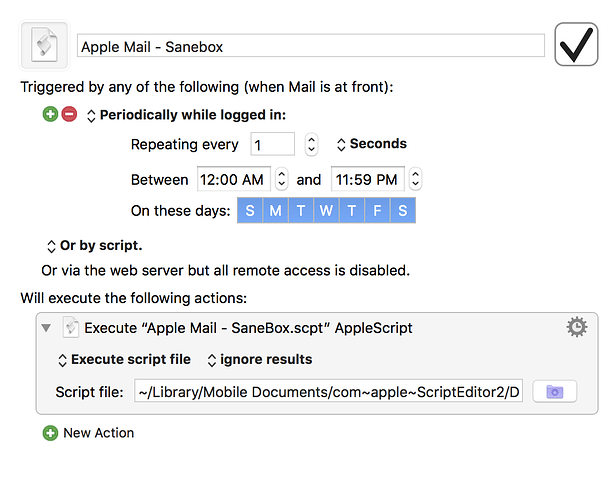
Task: Toggle Monday in the days selector
Action: click(x=275, y=211)
